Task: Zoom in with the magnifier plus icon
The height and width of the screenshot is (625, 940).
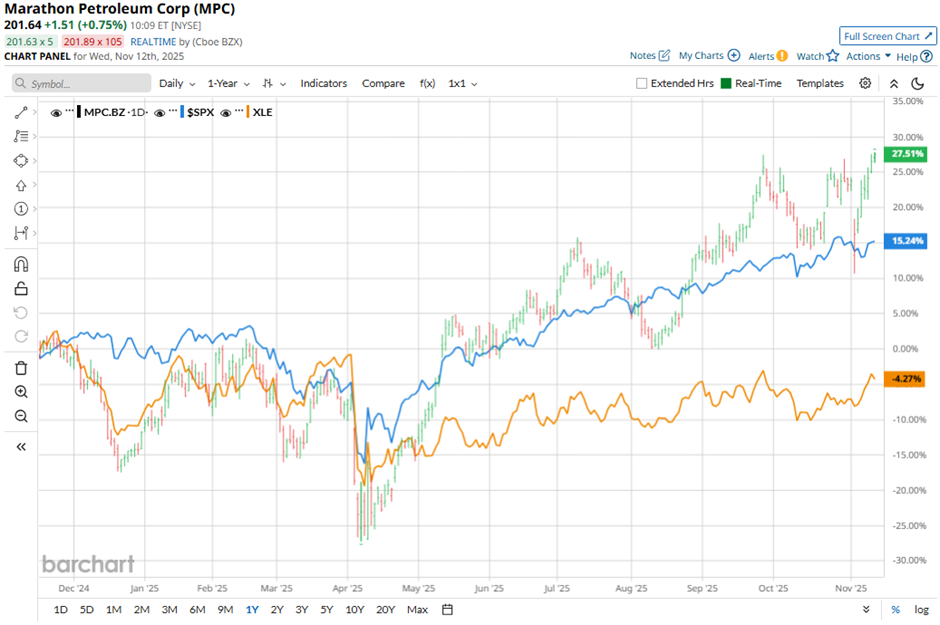Action: [x=21, y=392]
